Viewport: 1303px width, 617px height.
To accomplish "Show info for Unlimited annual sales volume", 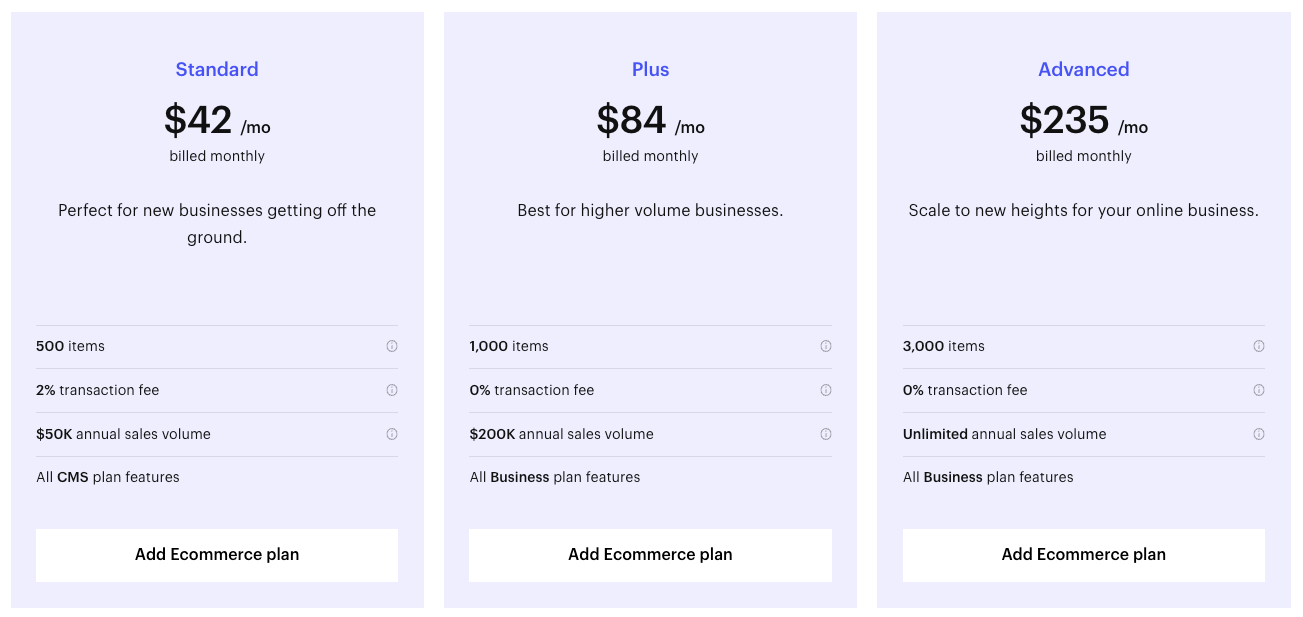I will coord(1259,434).
